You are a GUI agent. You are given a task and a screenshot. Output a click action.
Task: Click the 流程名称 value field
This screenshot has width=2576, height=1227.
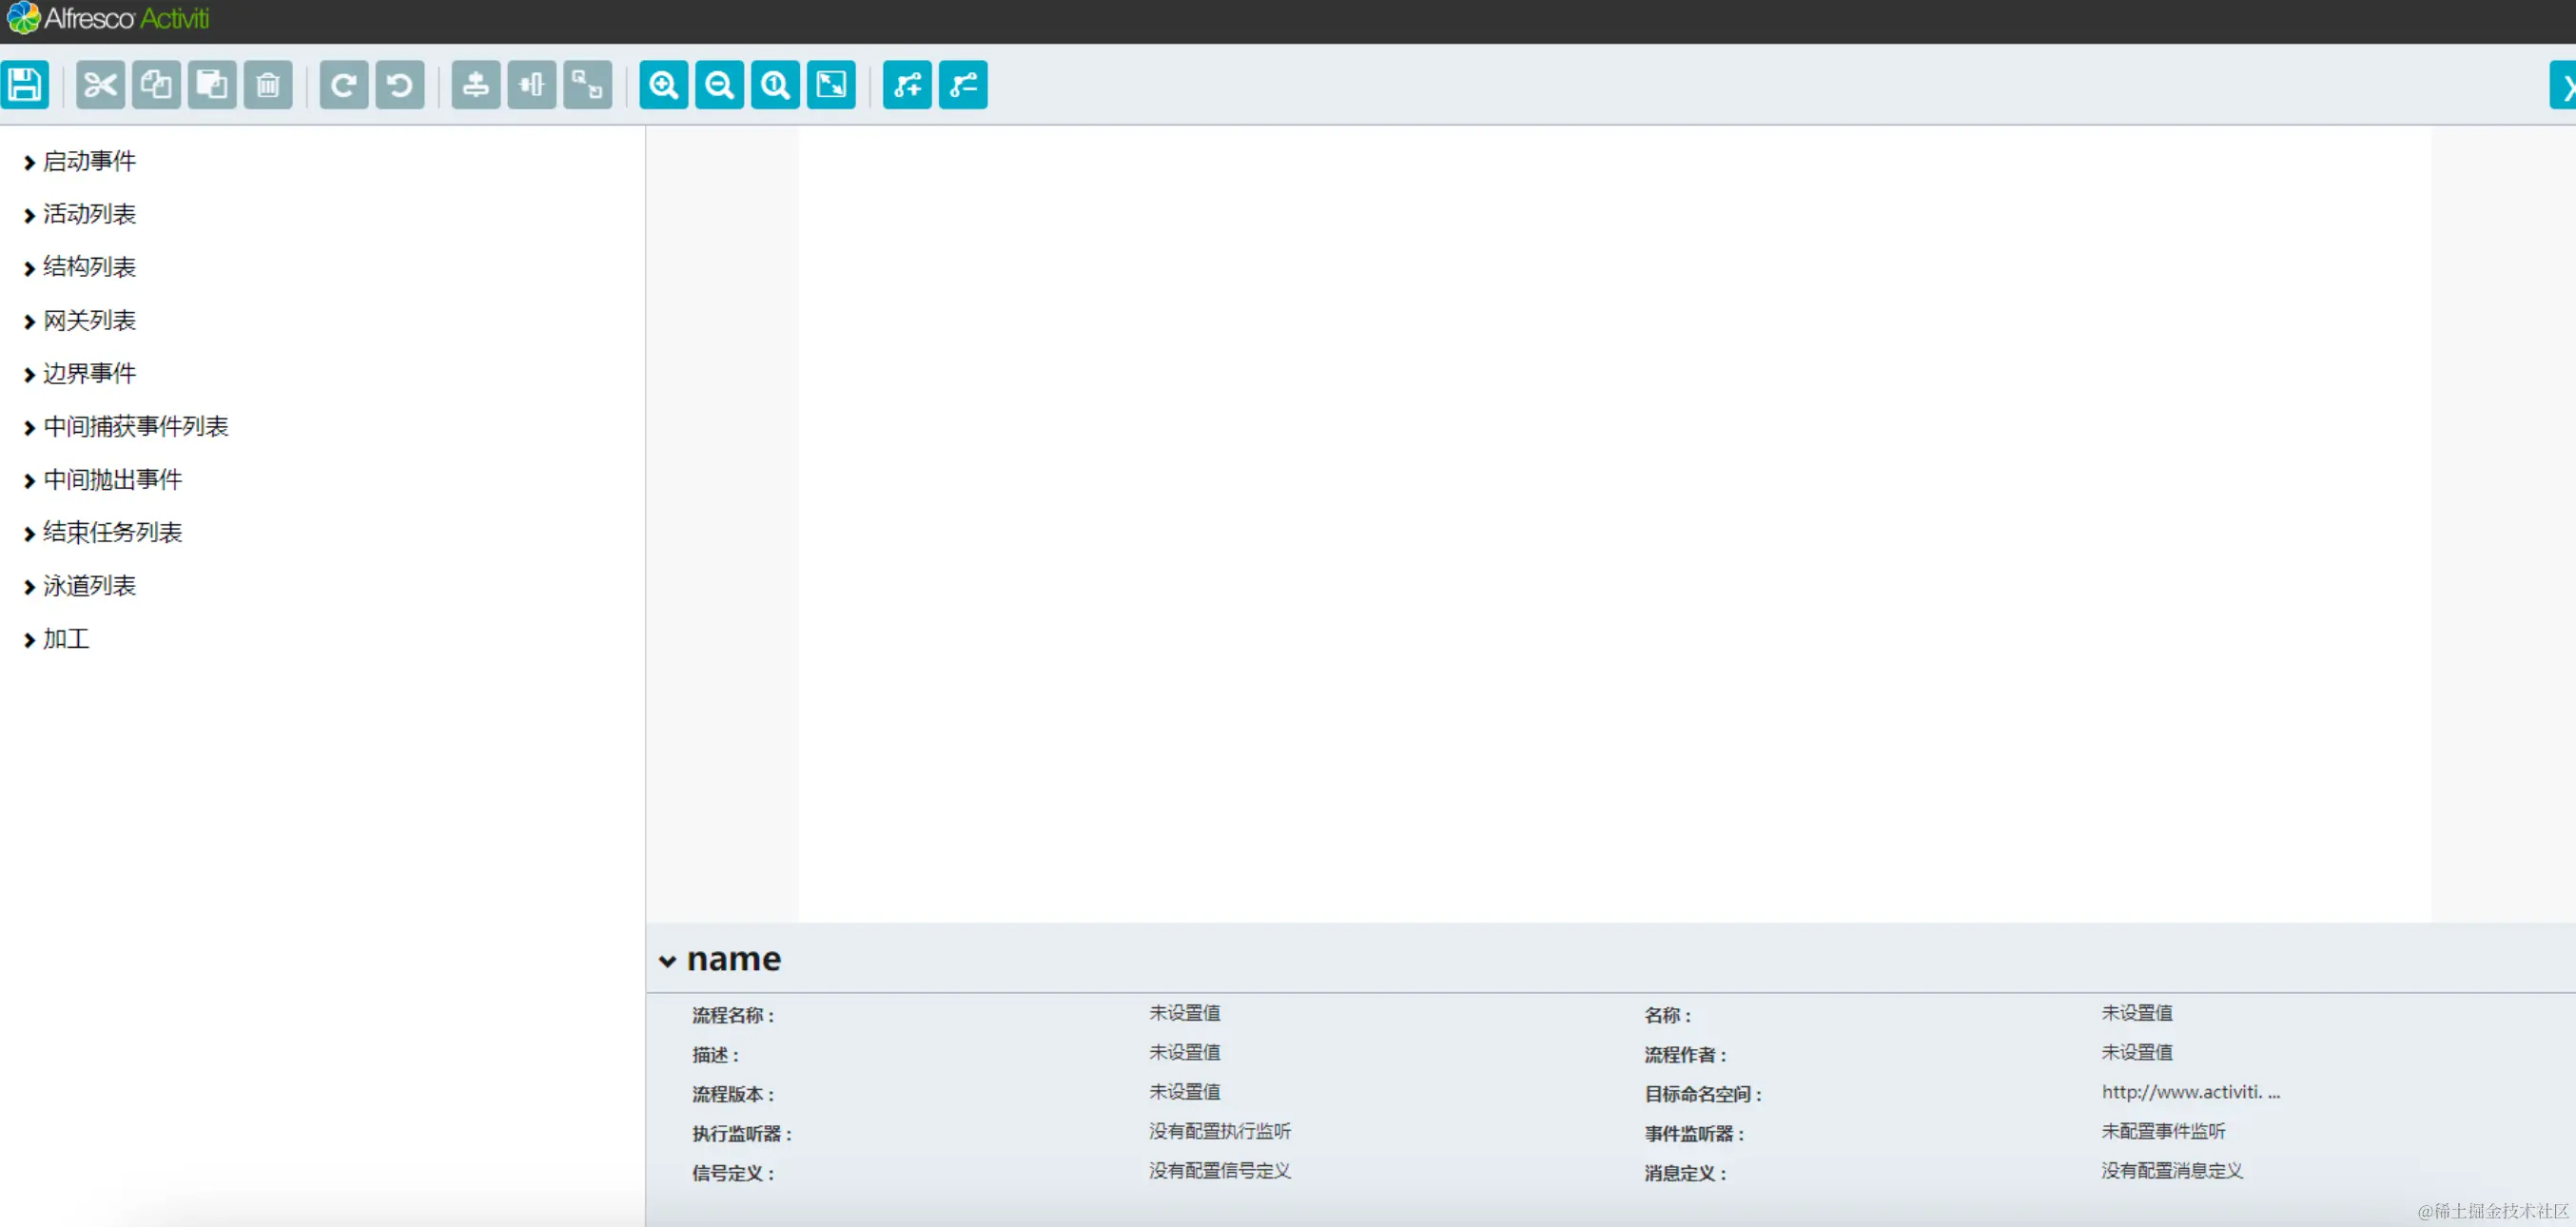[1184, 1013]
